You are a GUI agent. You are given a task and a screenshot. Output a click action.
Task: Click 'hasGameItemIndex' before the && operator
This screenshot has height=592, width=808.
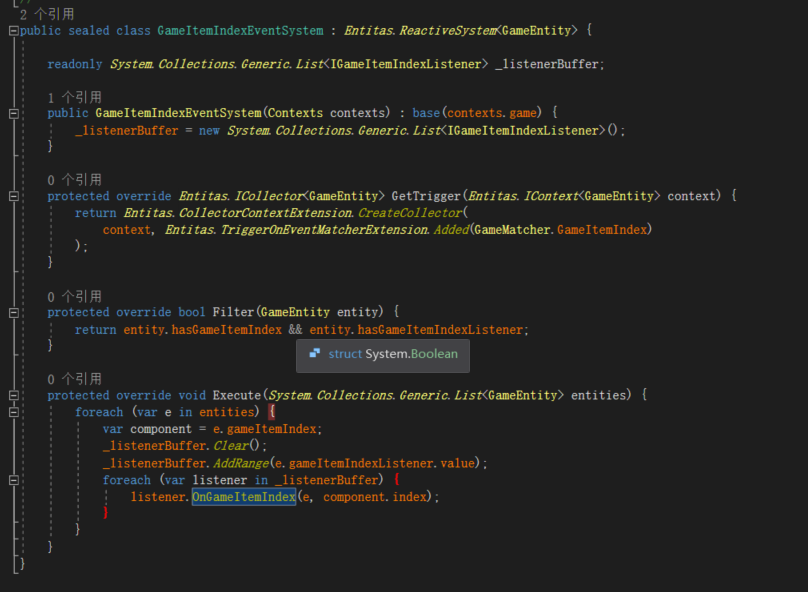[227, 330]
